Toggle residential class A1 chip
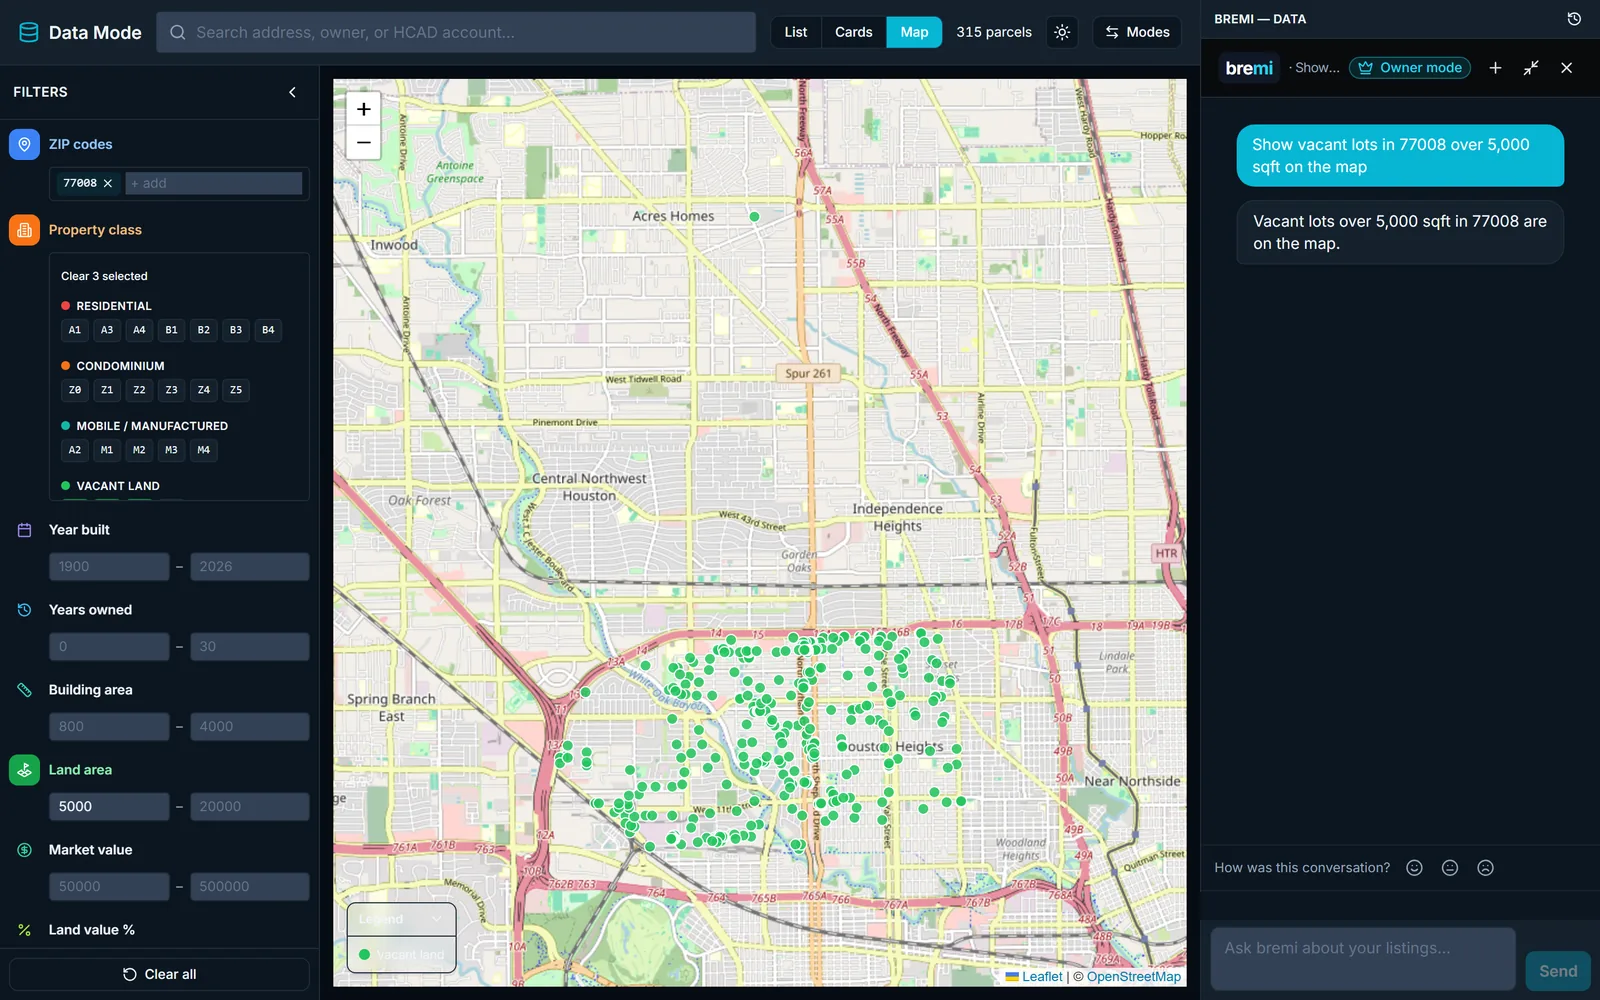 pos(75,330)
